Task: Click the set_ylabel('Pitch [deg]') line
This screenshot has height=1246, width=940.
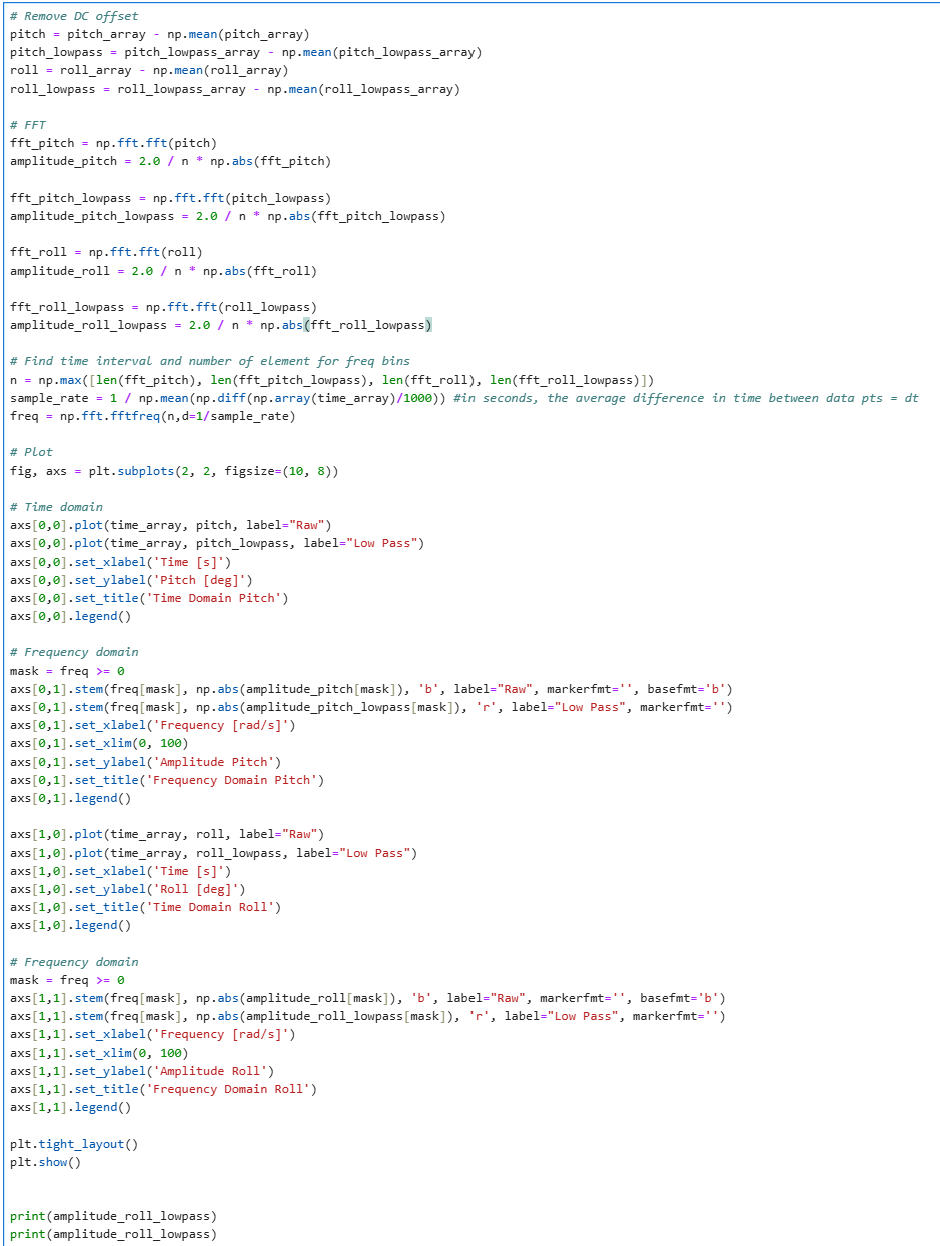Action: 131,580
